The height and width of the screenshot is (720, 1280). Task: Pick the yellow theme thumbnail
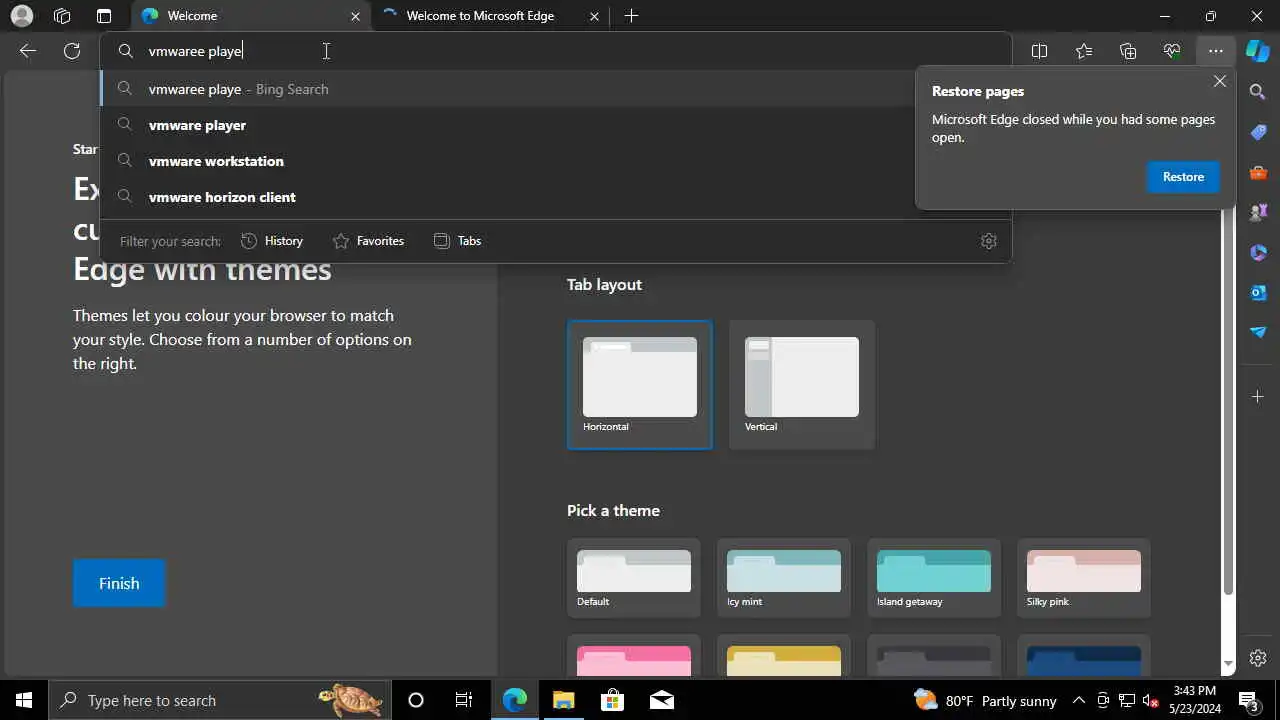click(784, 655)
